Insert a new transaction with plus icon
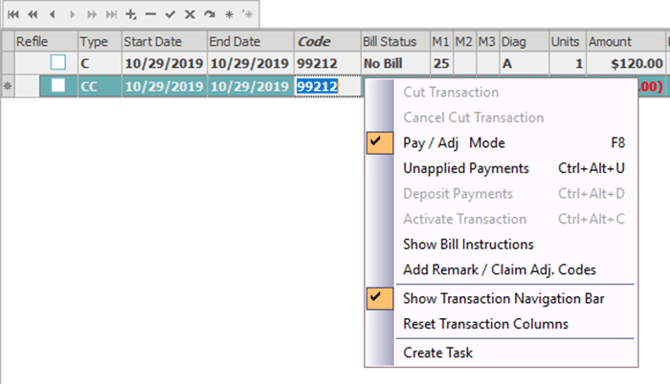Viewport: 670px width, 384px height. tap(131, 15)
